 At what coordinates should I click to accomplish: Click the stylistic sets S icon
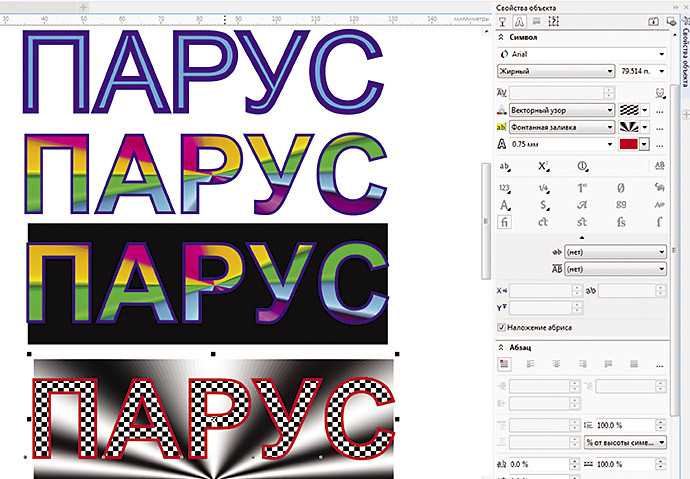(544, 205)
